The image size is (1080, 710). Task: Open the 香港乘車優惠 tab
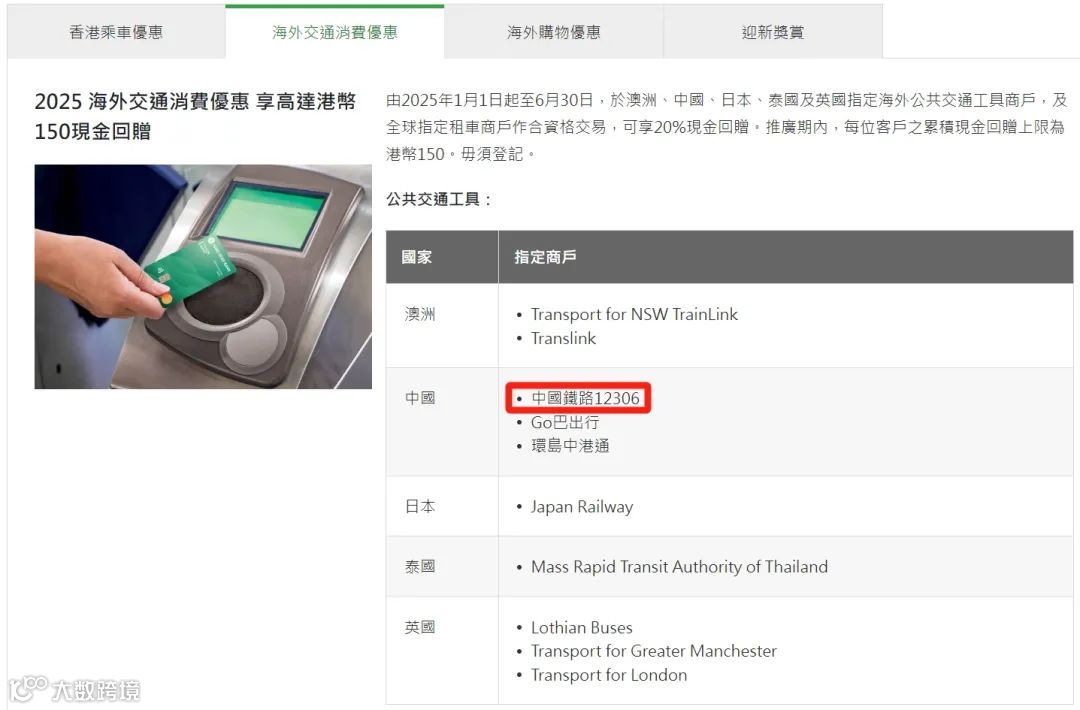(116, 32)
